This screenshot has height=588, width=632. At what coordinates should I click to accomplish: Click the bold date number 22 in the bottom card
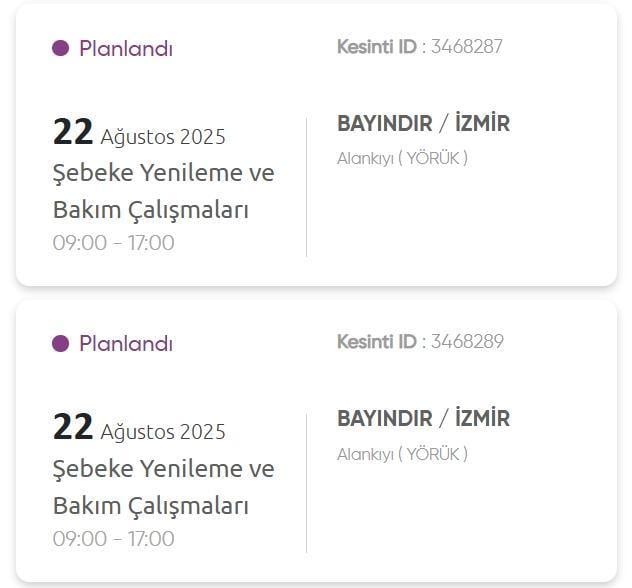[72, 427]
